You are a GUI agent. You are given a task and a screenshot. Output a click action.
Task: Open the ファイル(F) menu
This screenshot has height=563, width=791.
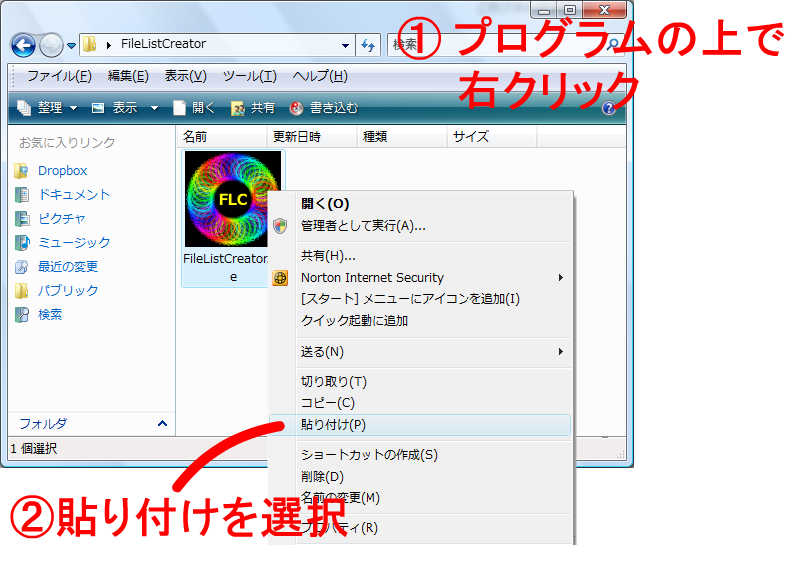(x=59, y=76)
